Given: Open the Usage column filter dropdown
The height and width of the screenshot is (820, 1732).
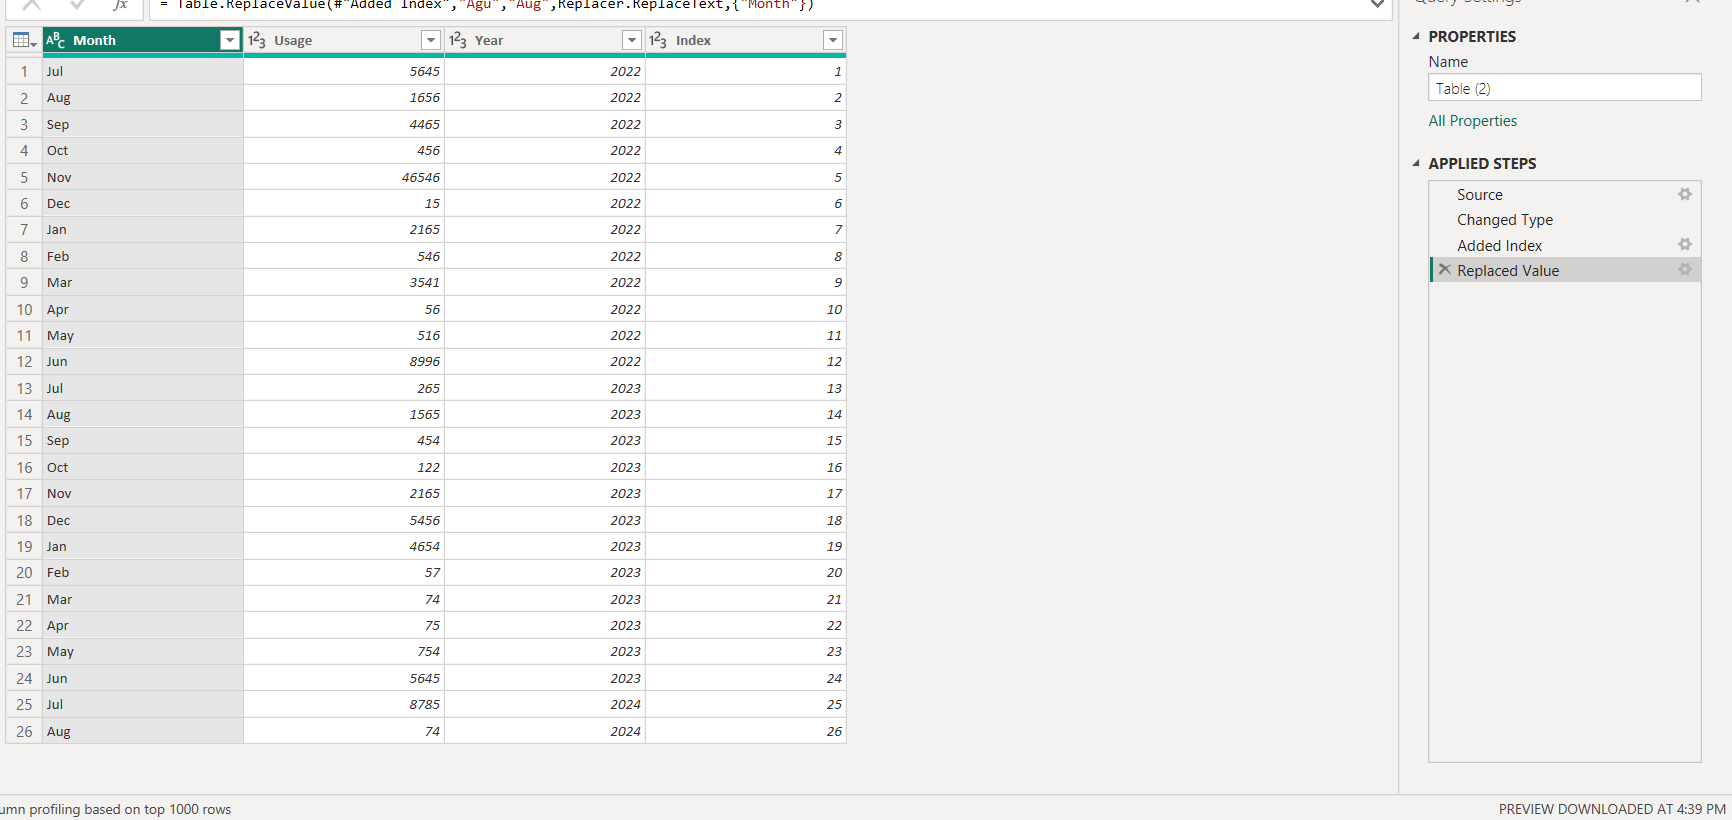Looking at the screenshot, I should [431, 40].
